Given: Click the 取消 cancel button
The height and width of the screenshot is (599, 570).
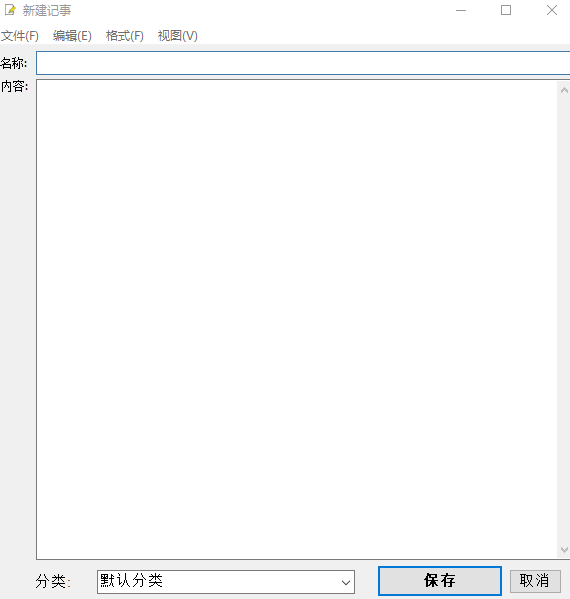Looking at the screenshot, I should 535,581.
